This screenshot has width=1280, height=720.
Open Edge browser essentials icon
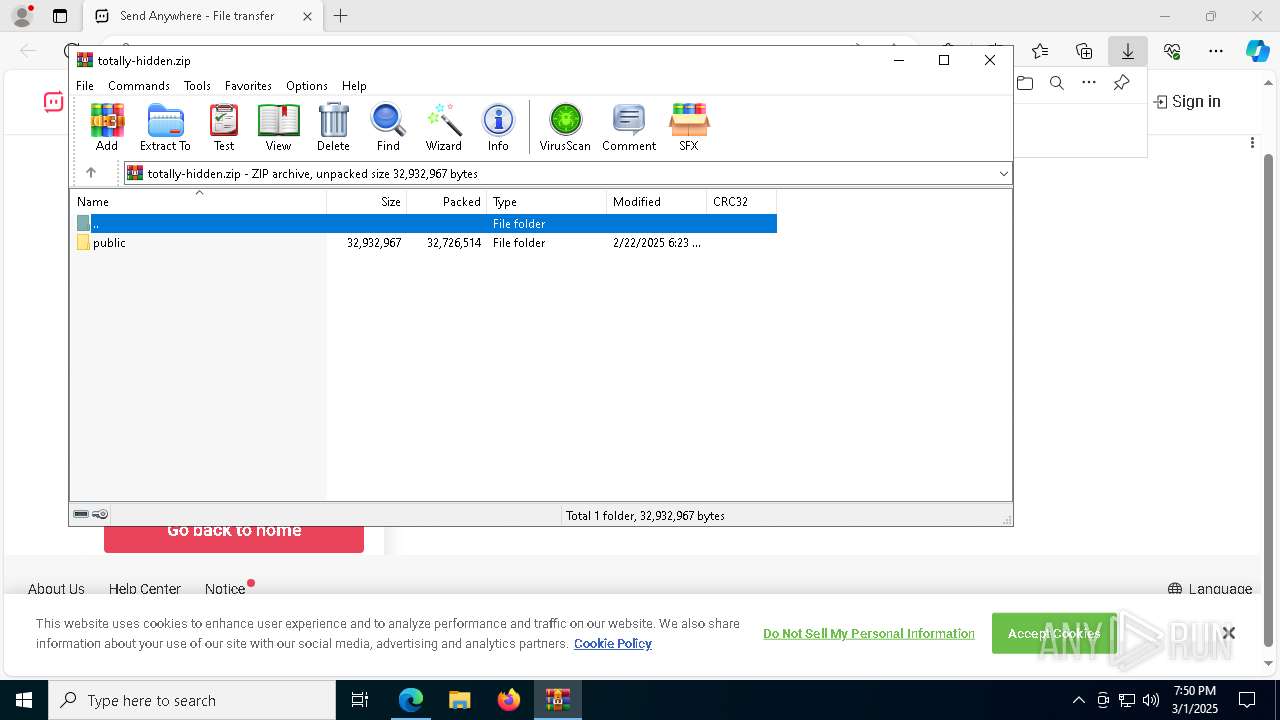click(x=1172, y=51)
